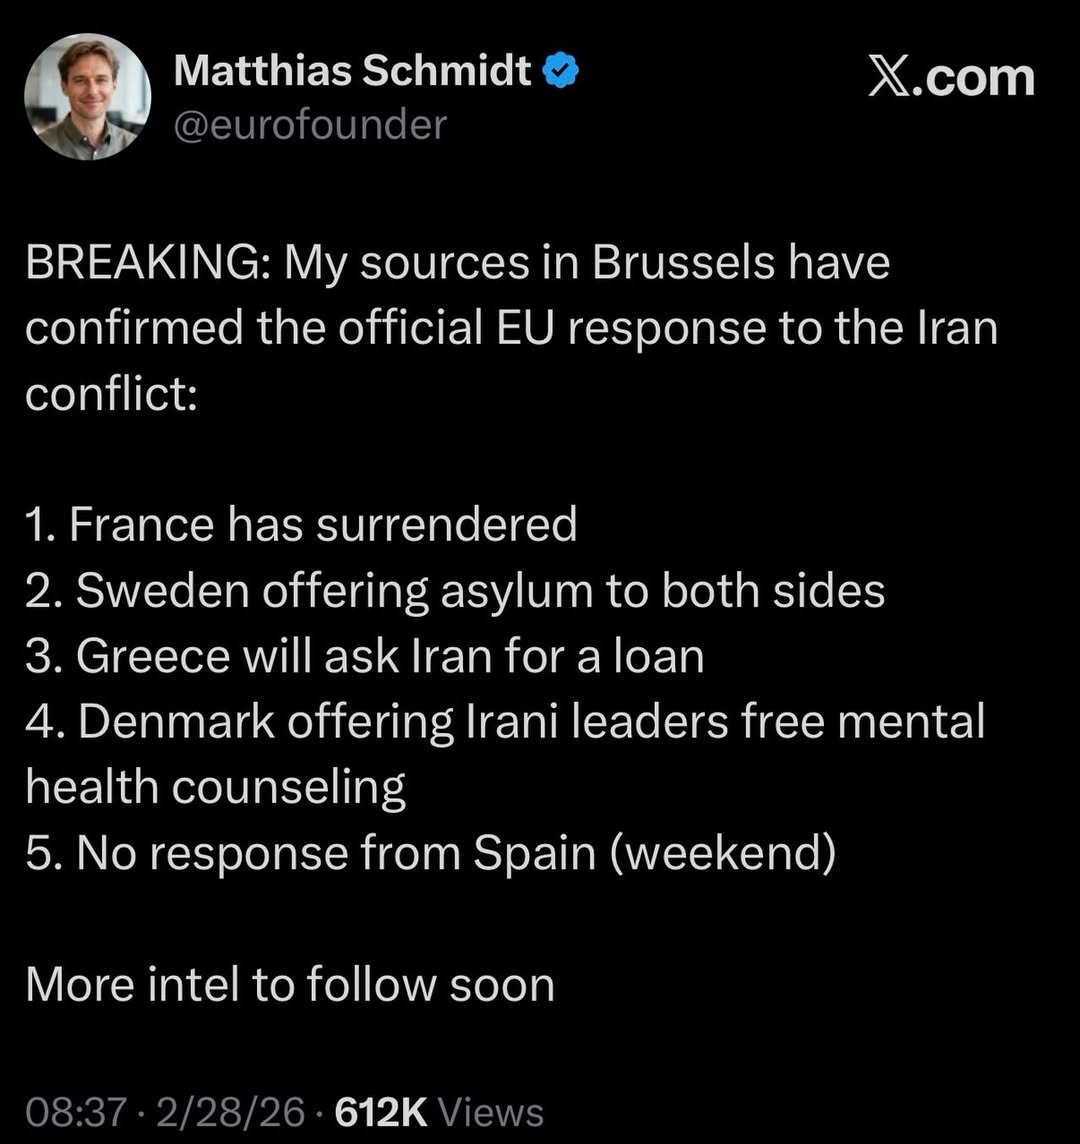1080x1144 pixels.
Task: Click Matthias Schmidt's profile avatar photo
Action: 88,97
